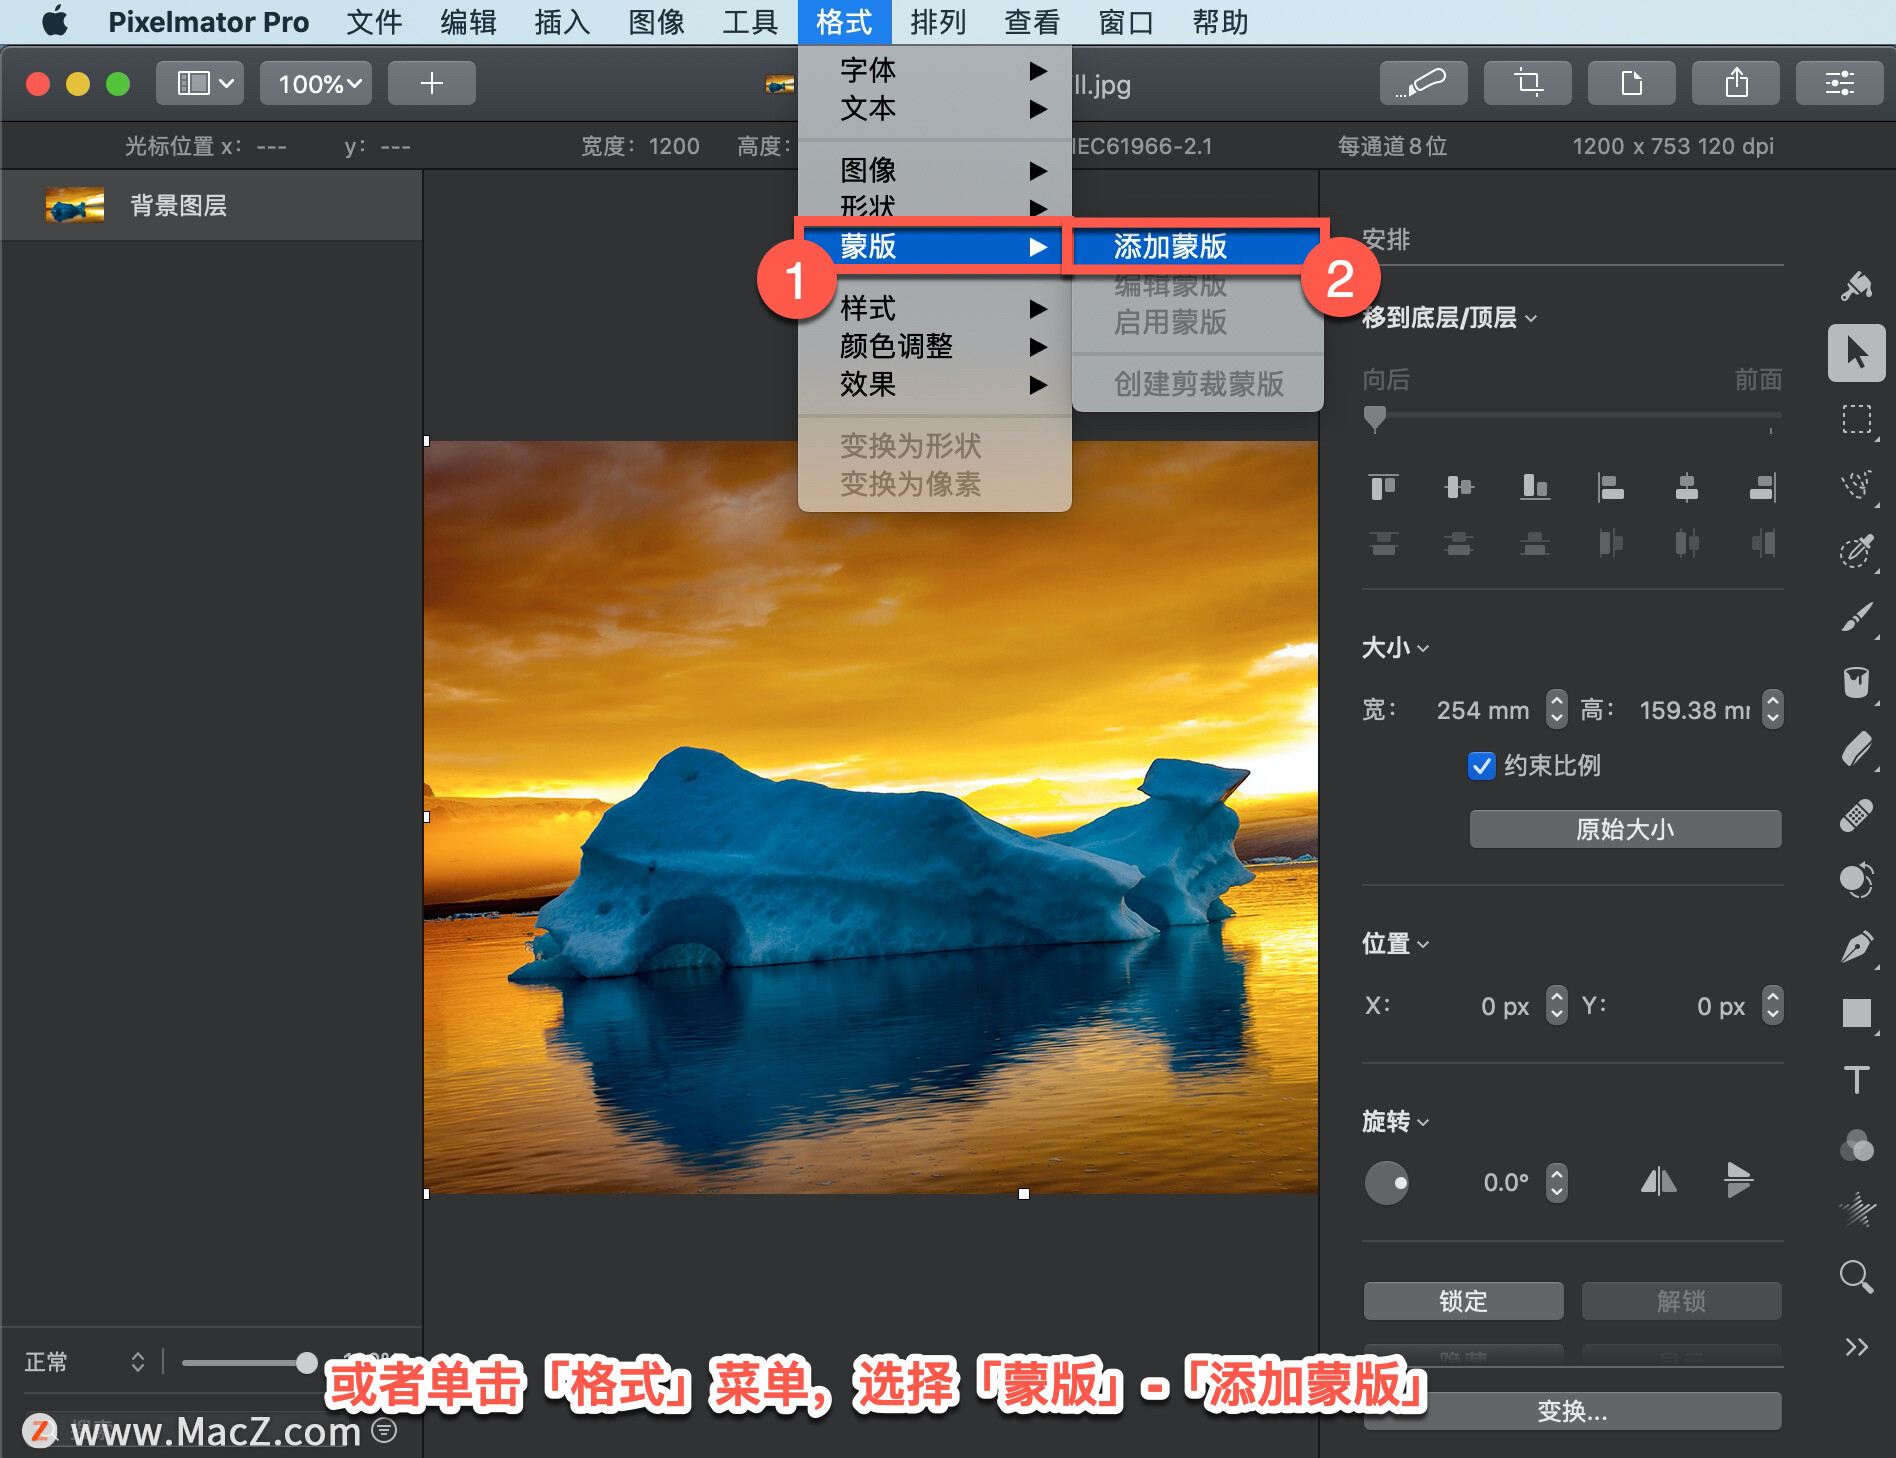Image resolution: width=1896 pixels, height=1458 pixels.
Task: Click the 锁定 button
Action: pos(1463,1301)
